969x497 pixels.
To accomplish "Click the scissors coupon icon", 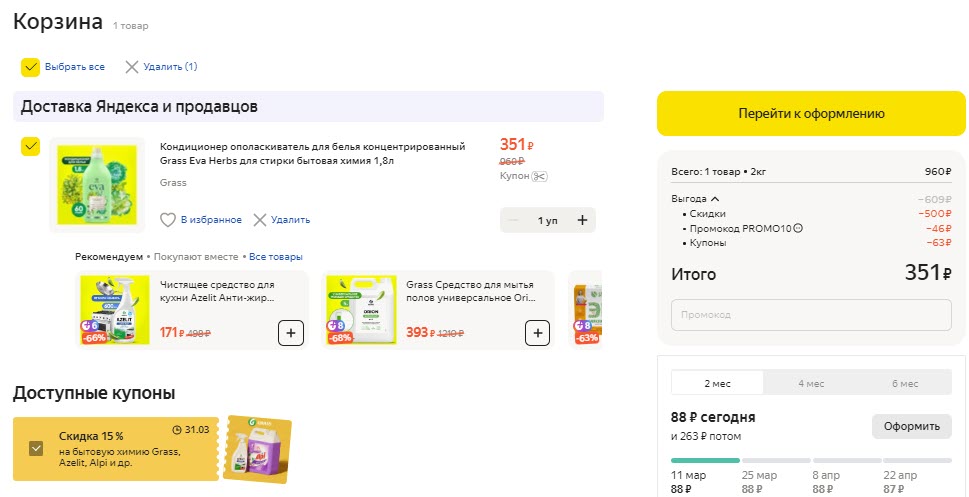I will (x=541, y=177).
